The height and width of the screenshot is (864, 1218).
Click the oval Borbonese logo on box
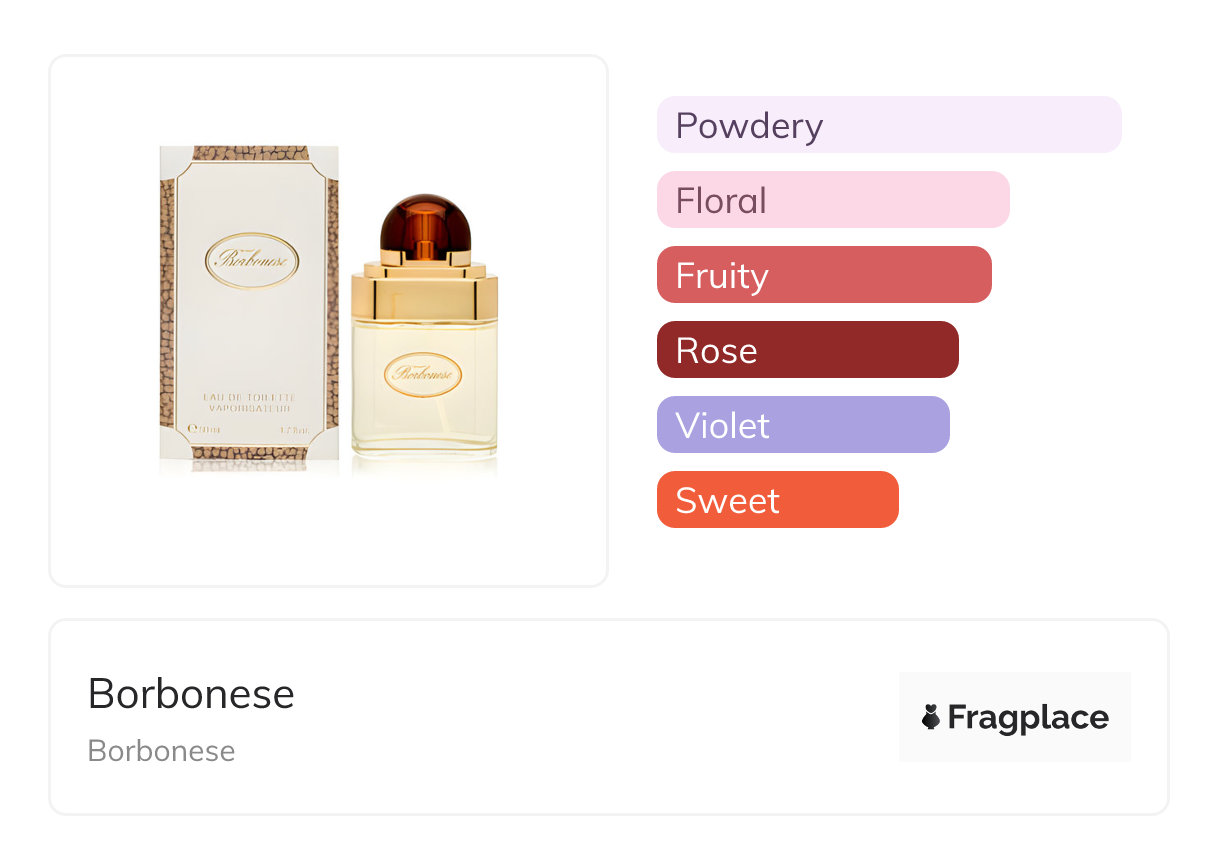252,260
